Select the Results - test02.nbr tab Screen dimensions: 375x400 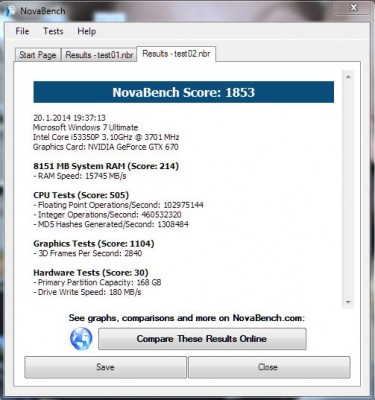click(176, 54)
